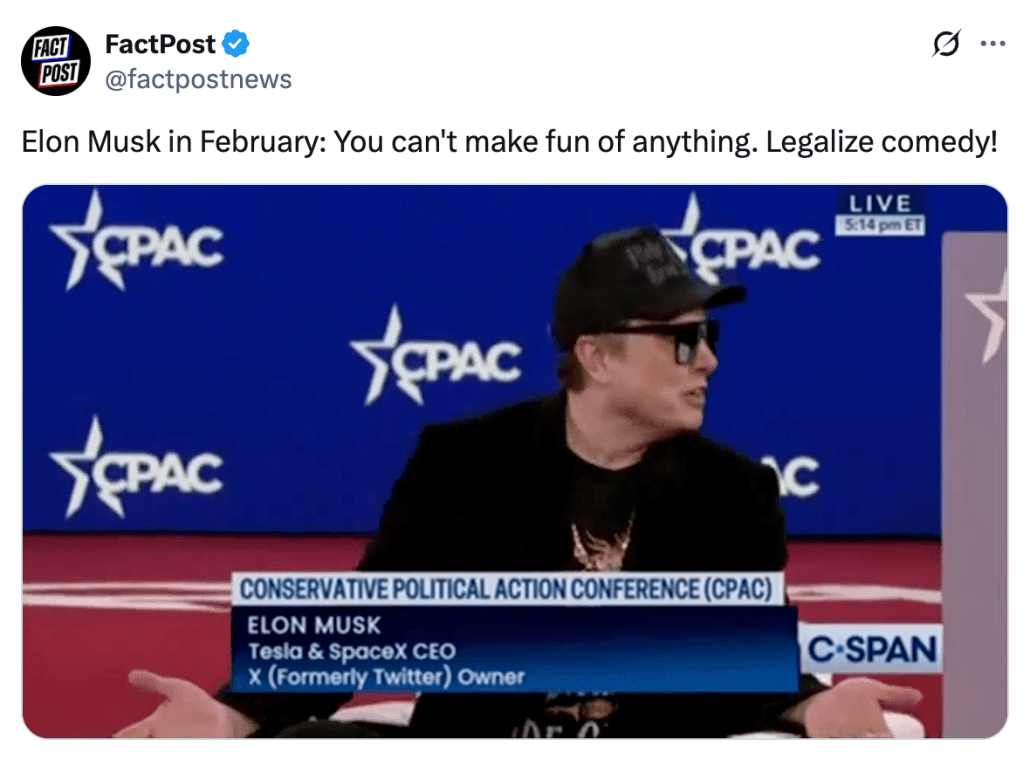1023x761 pixels.
Task: Play the Elon Musk CPAC video
Action: pyautogui.click(x=514, y=460)
